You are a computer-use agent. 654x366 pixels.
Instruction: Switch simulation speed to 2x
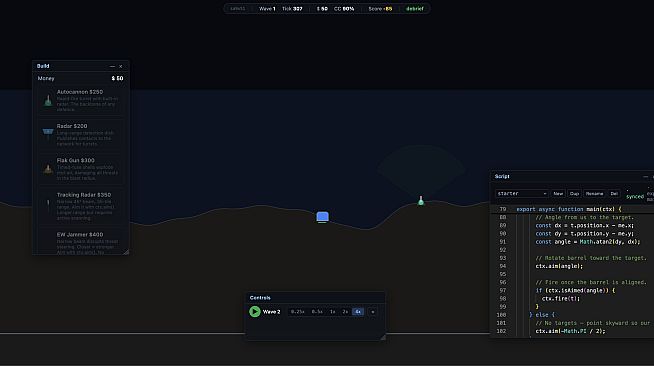[x=345, y=312]
